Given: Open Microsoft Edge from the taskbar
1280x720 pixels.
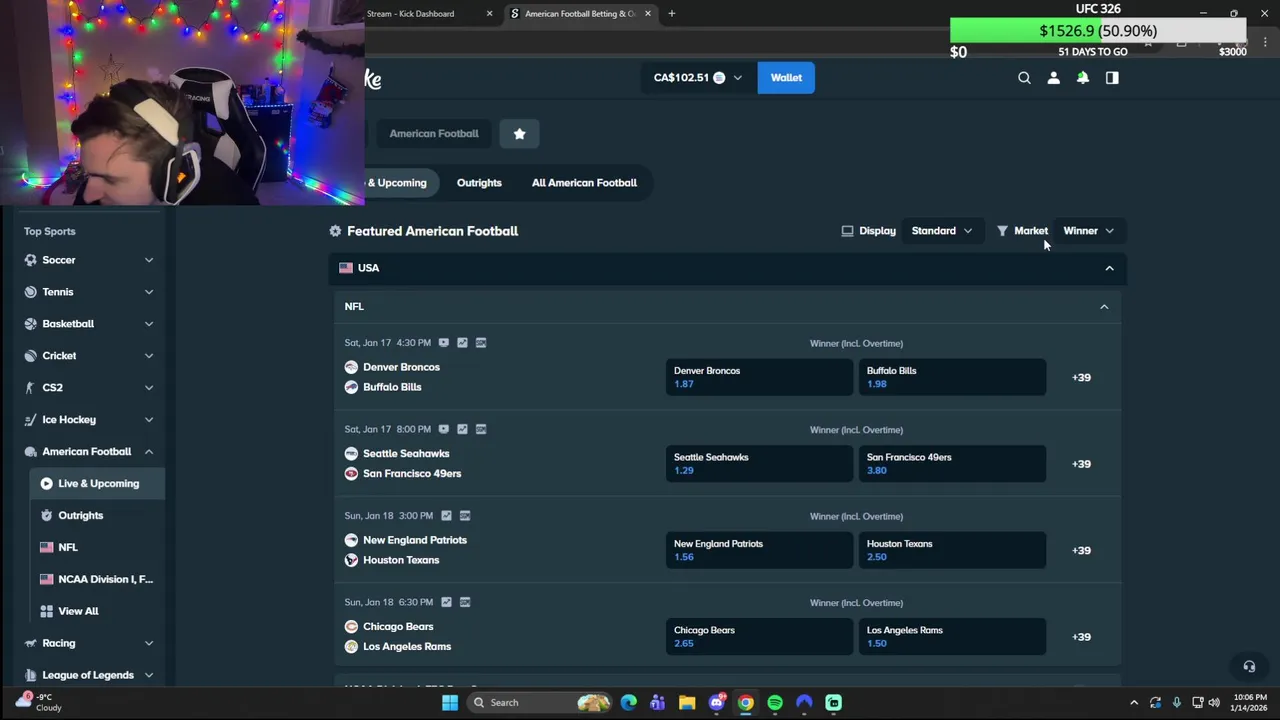Looking at the screenshot, I should 628,703.
